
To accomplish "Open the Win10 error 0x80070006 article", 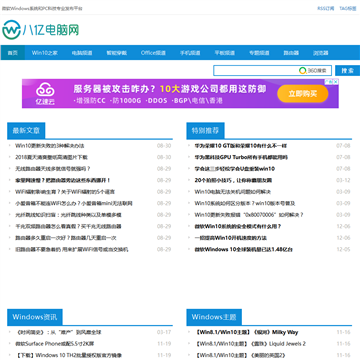I will point(249,215).
